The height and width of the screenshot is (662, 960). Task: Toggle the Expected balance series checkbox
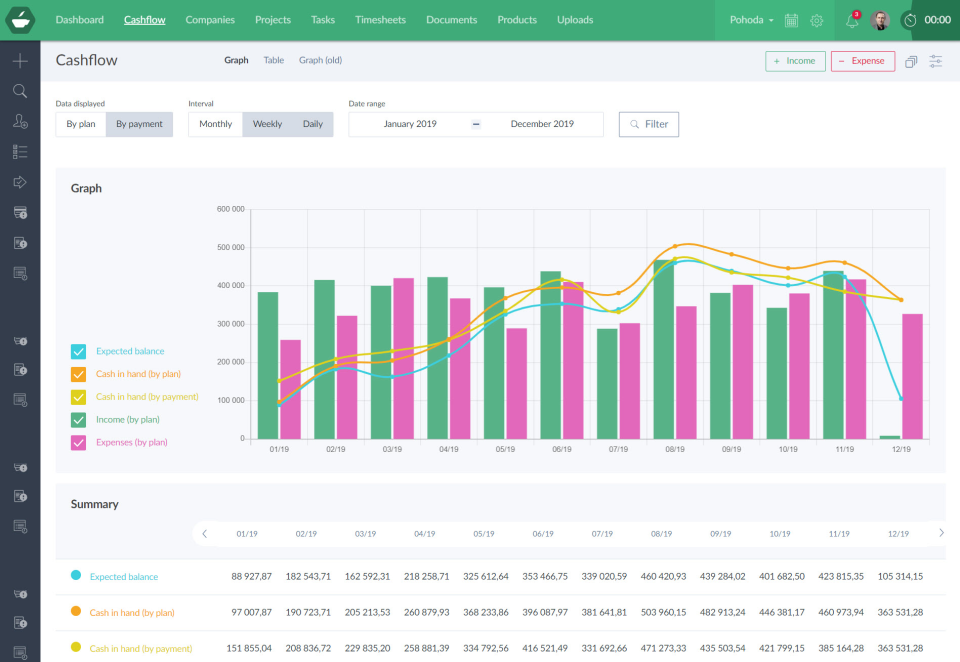pyautogui.click(x=78, y=351)
